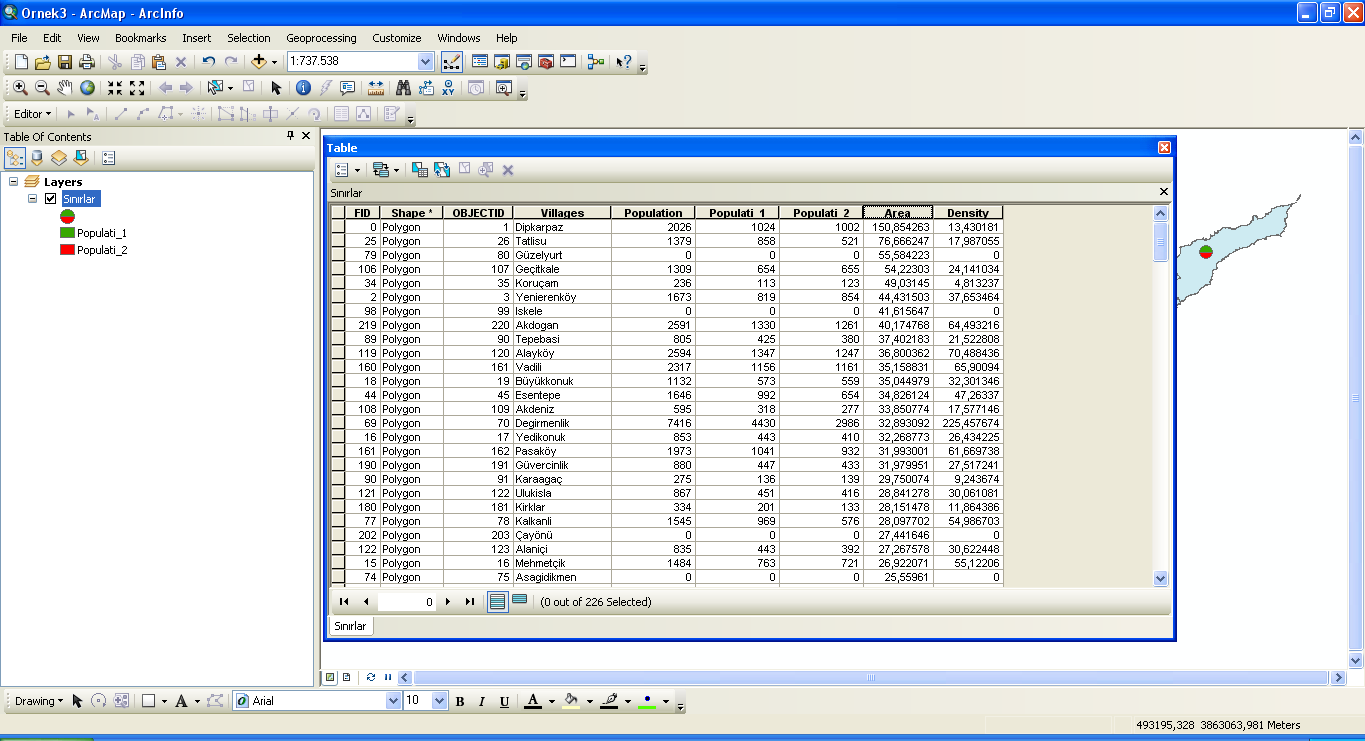Go to the last record
Image resolution: width=1365 pixels, height=741 pixels.
tap(470, 601)
